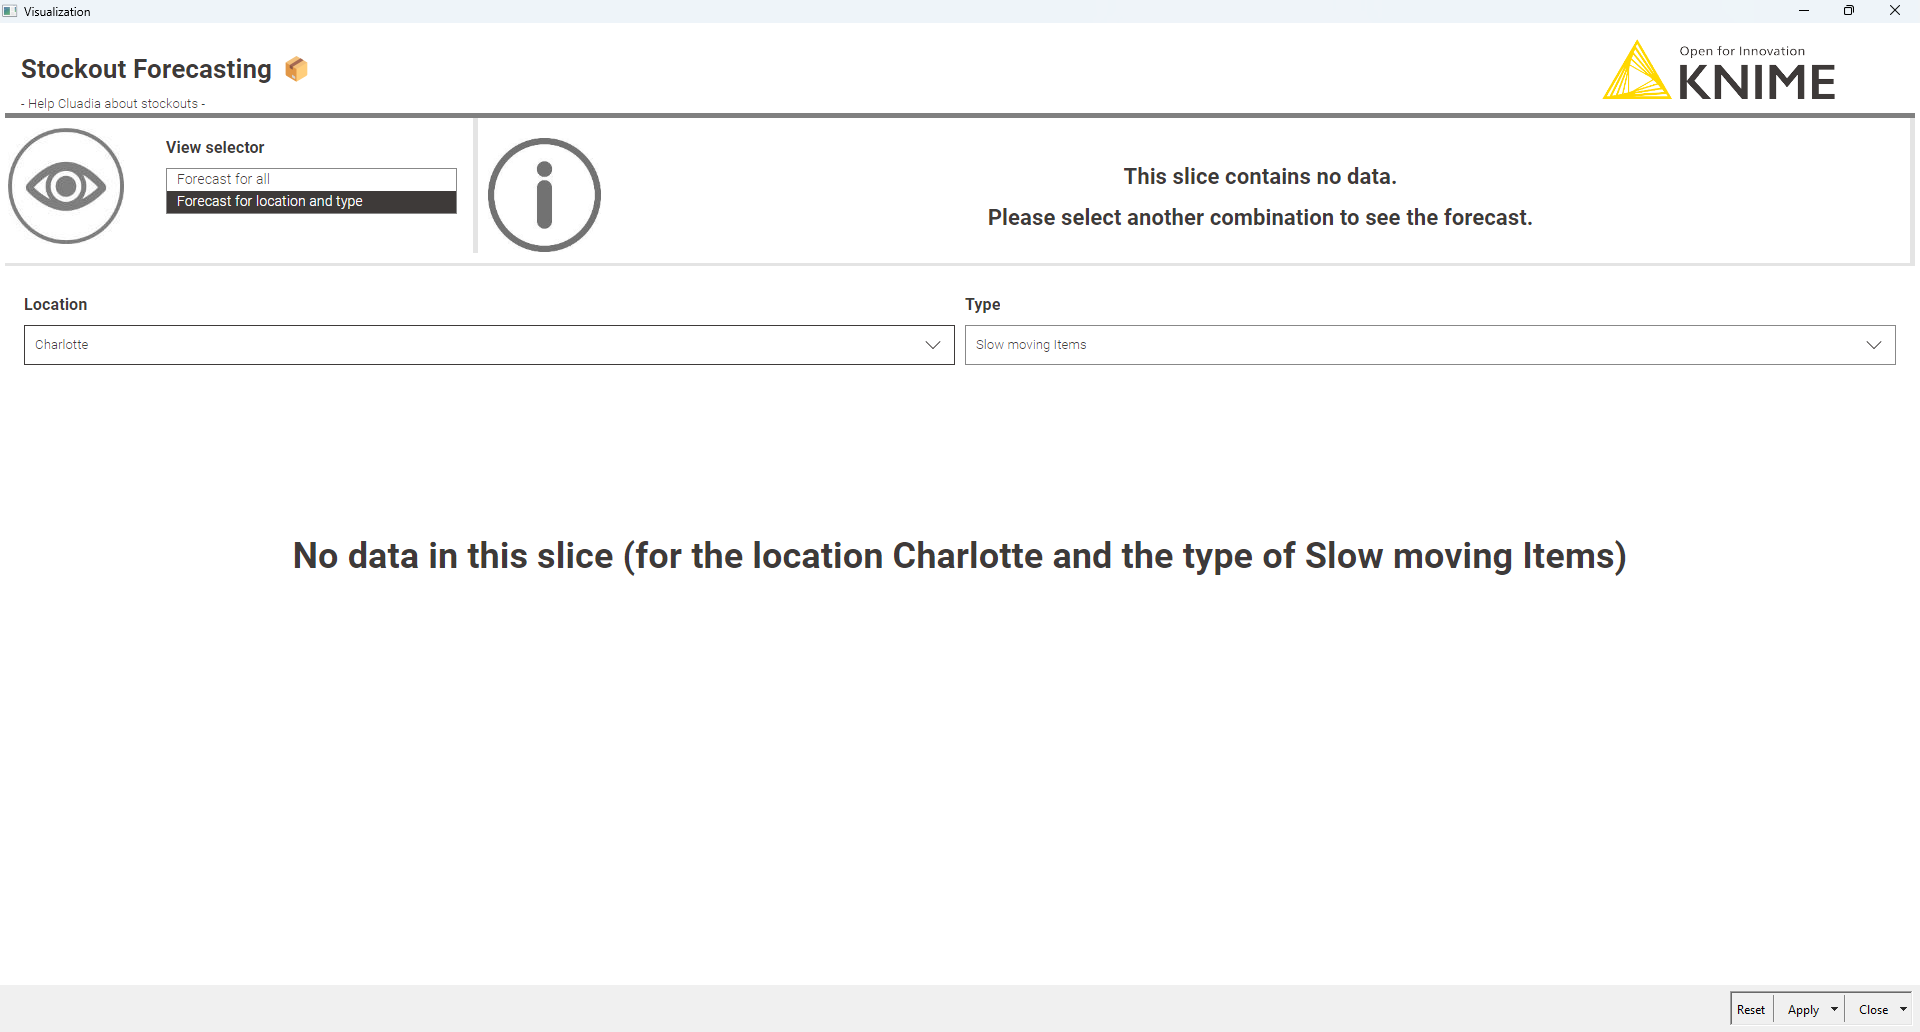Viewport: 1920px width, 1032px height.
Task: Click the yellow KNIME triangle logo
Action: point(1636,72)
